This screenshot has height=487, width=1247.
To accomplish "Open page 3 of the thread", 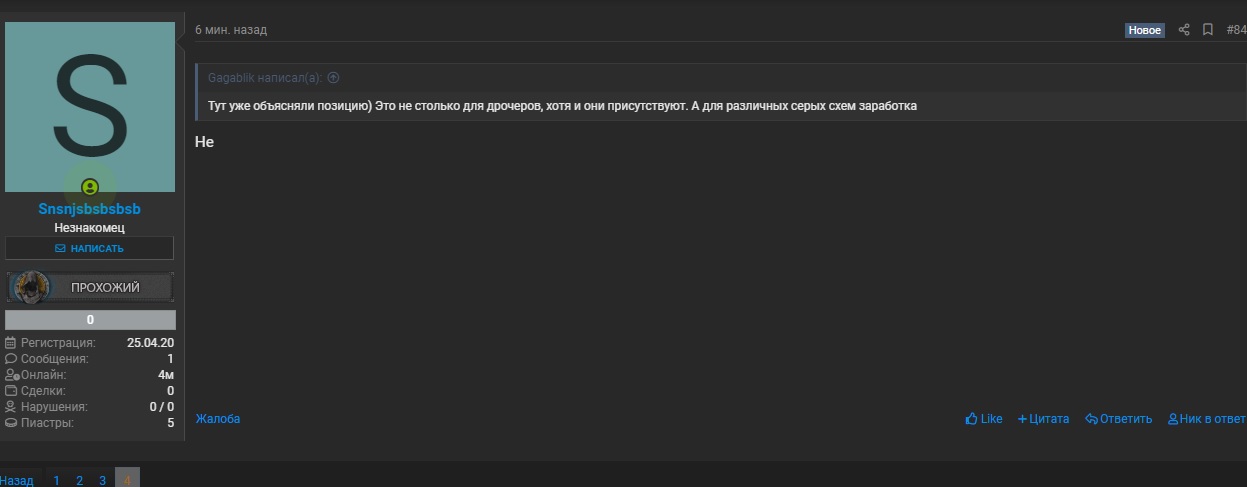I will [102, 480].
